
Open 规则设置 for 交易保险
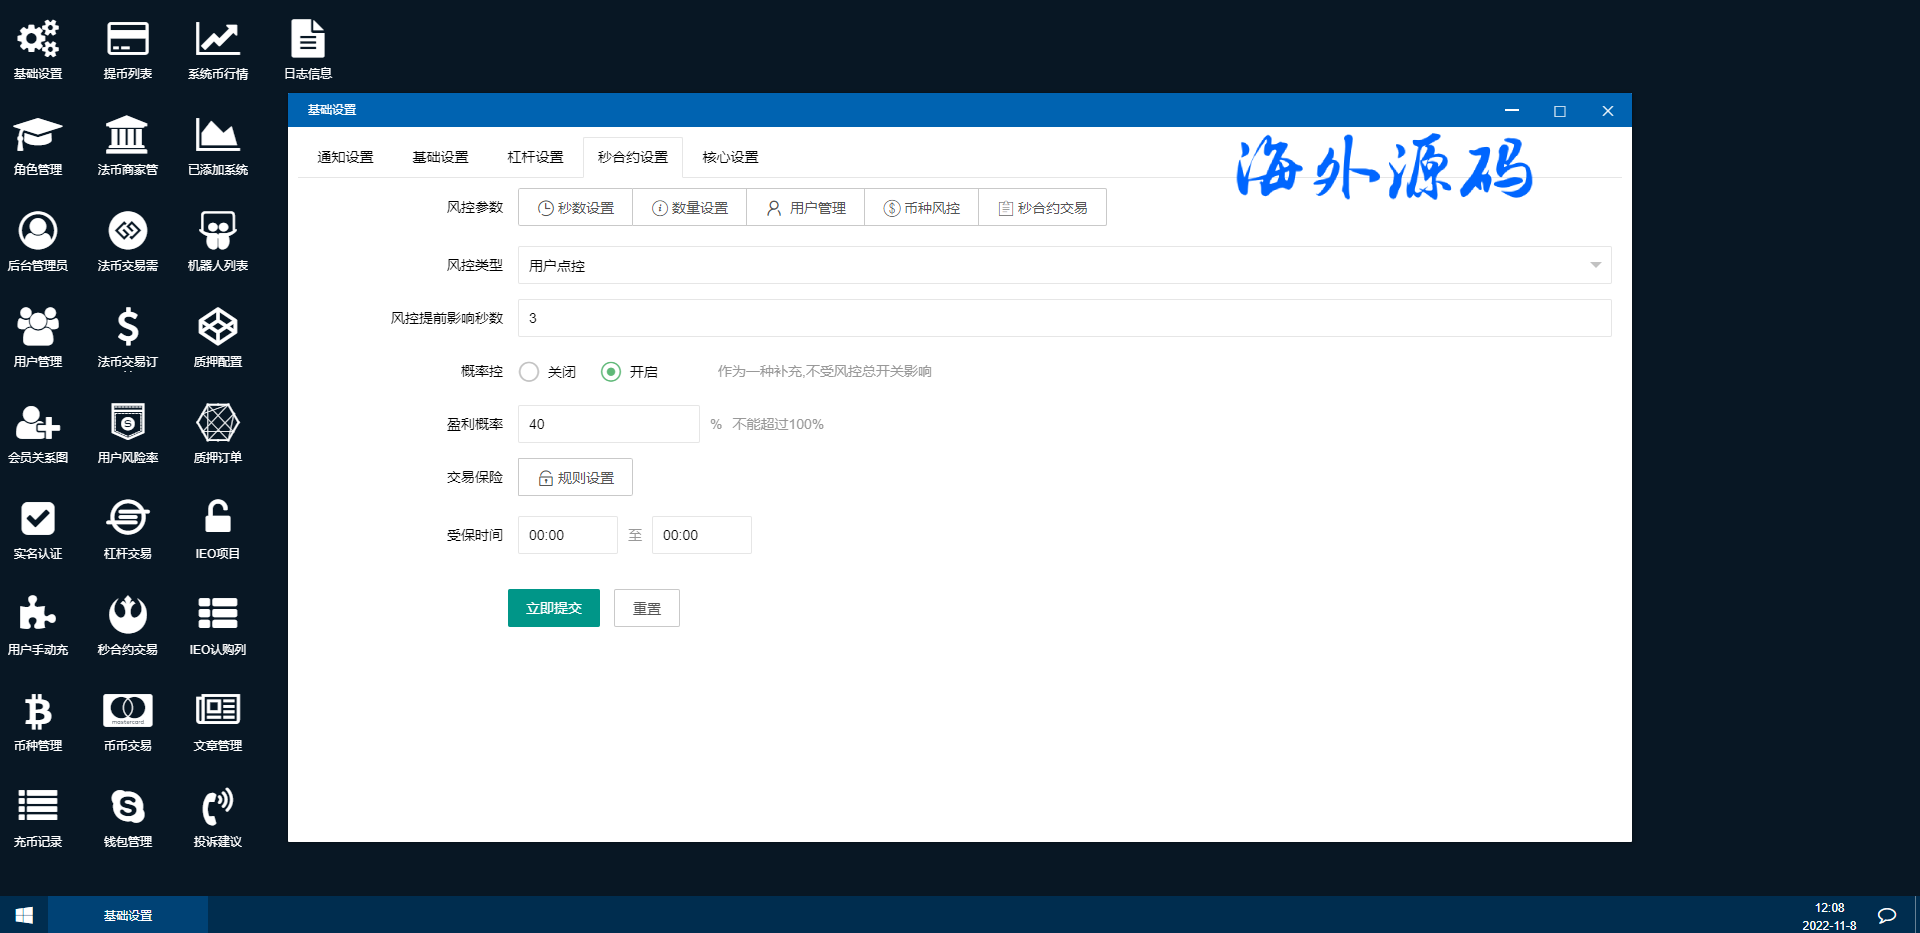[x=575, y=478]
